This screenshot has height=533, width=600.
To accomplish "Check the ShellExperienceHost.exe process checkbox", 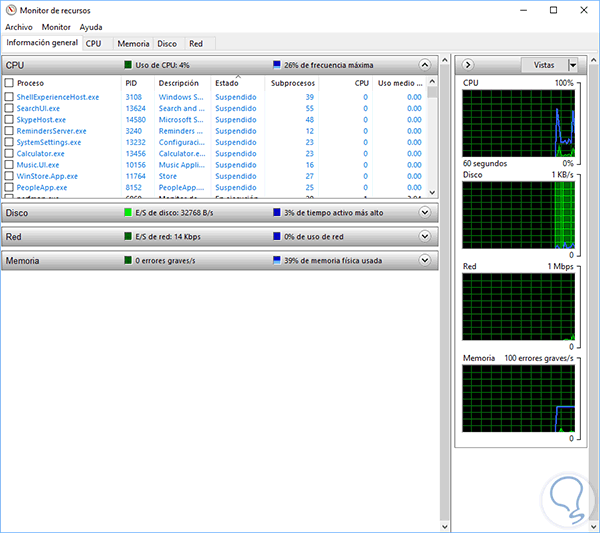I will [x=9, y=97].
